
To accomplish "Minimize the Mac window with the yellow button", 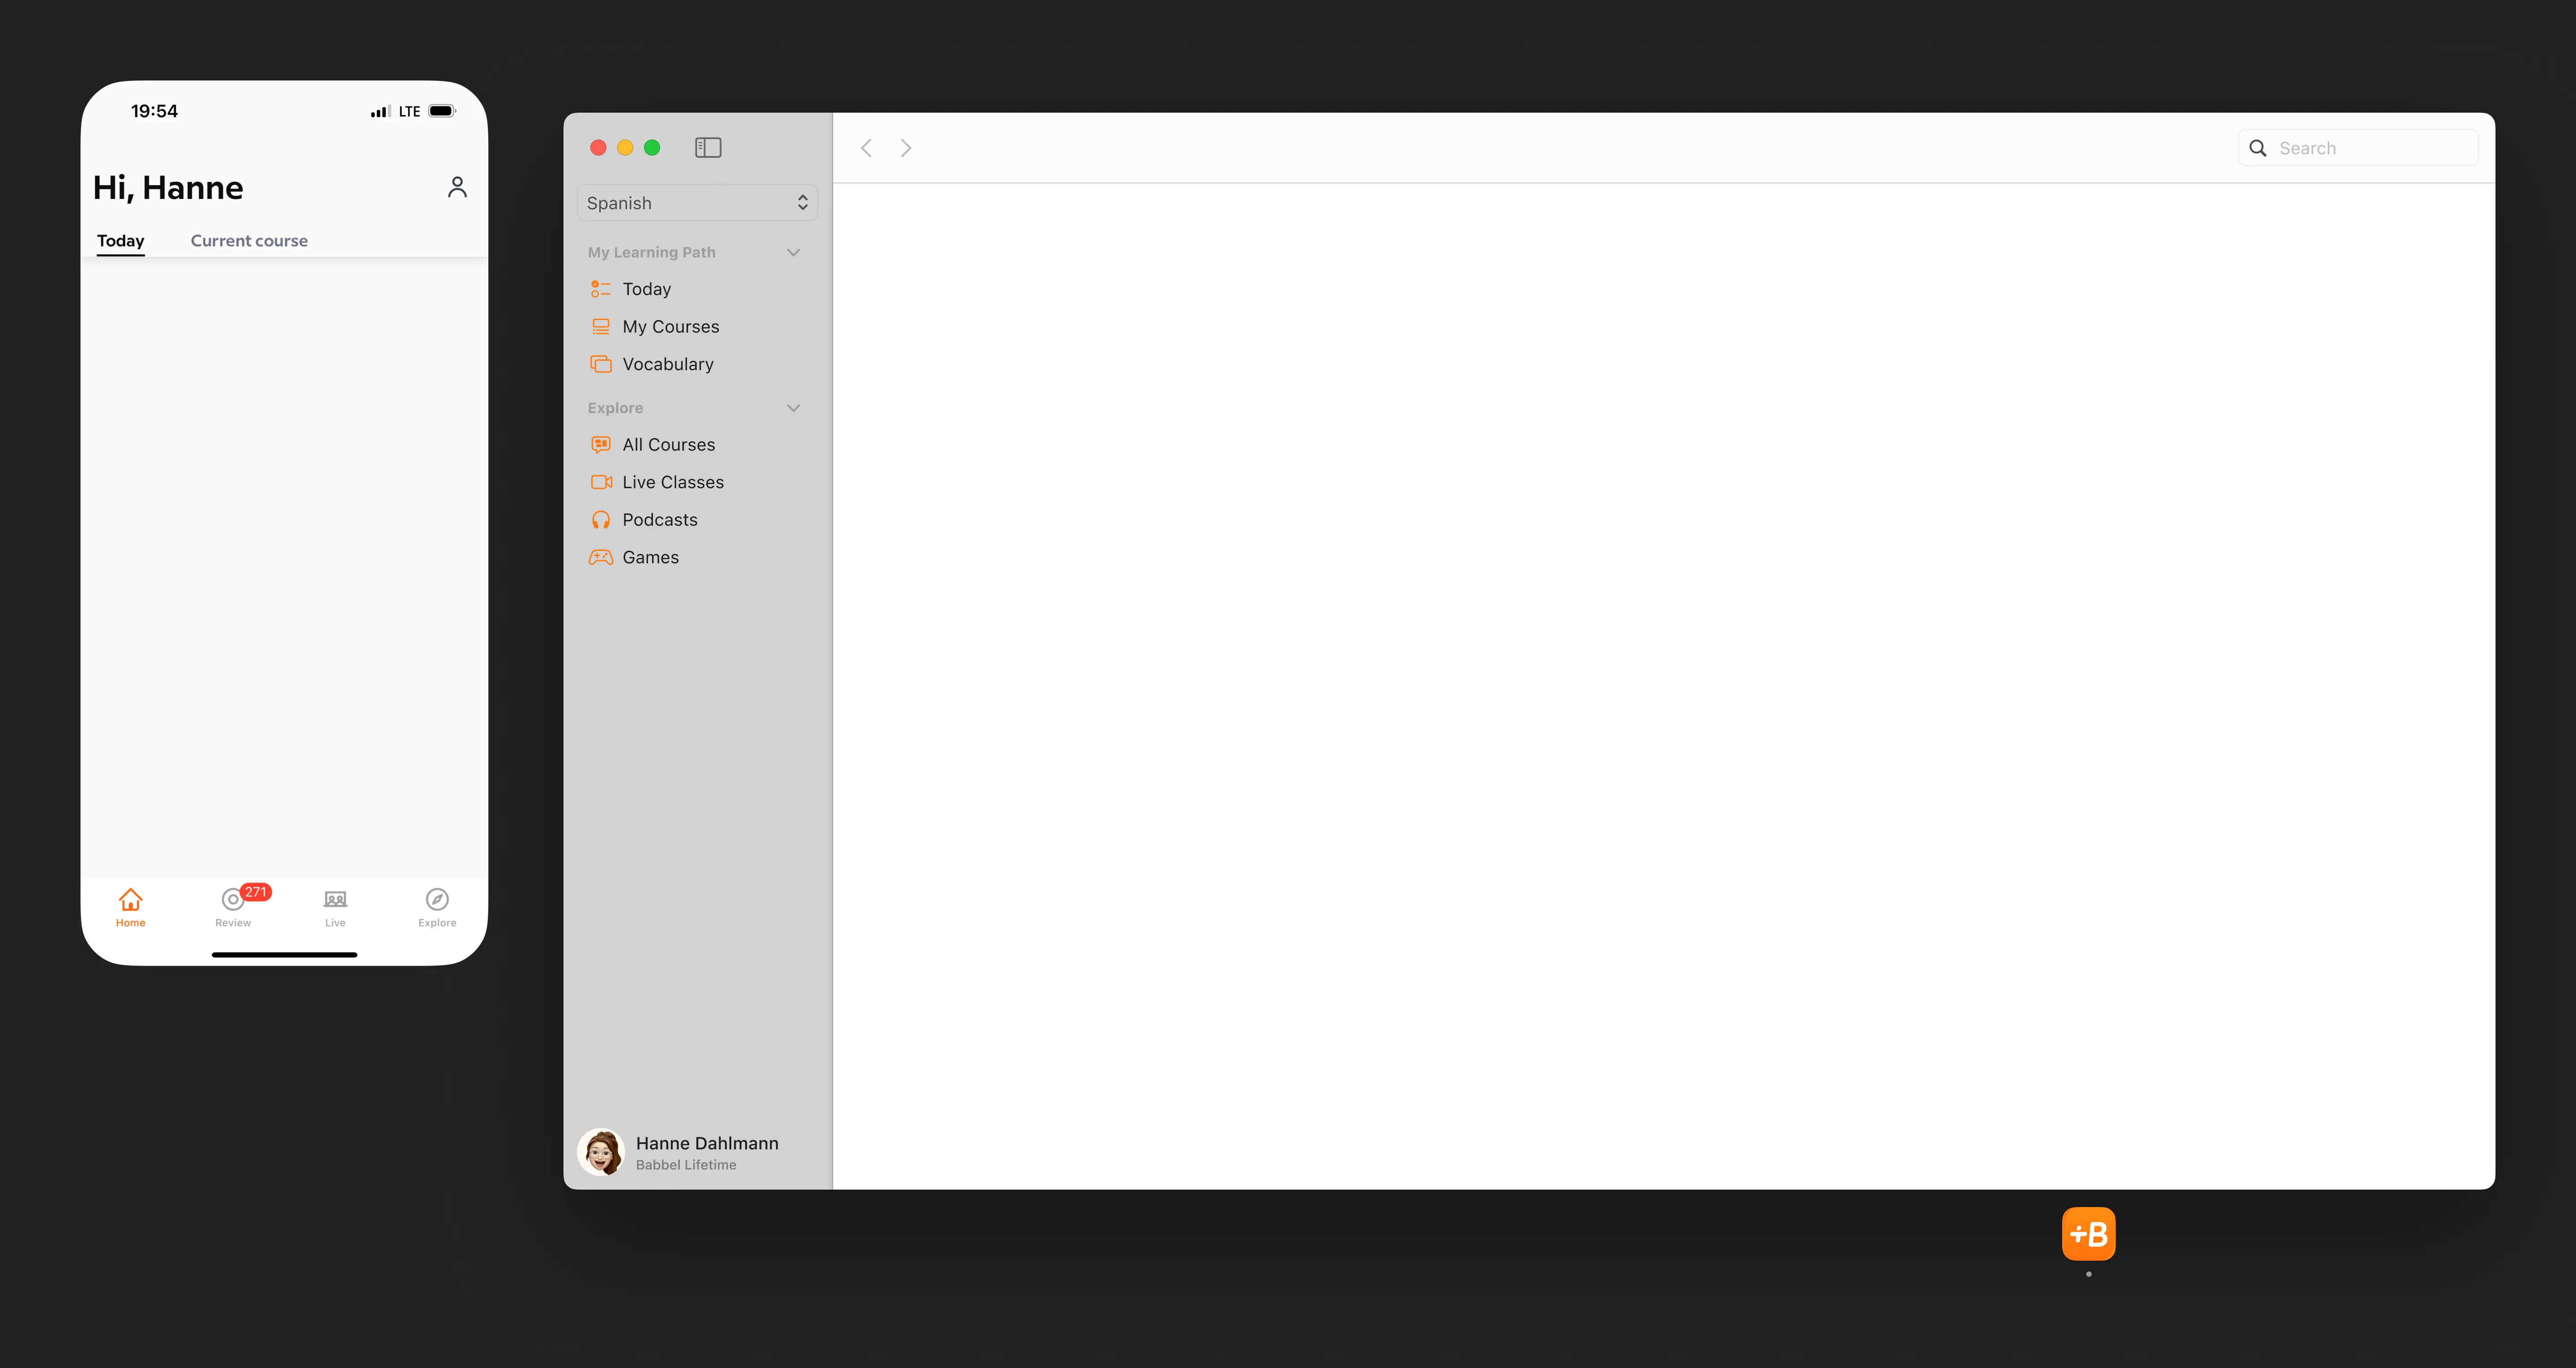I will point(625,148).
